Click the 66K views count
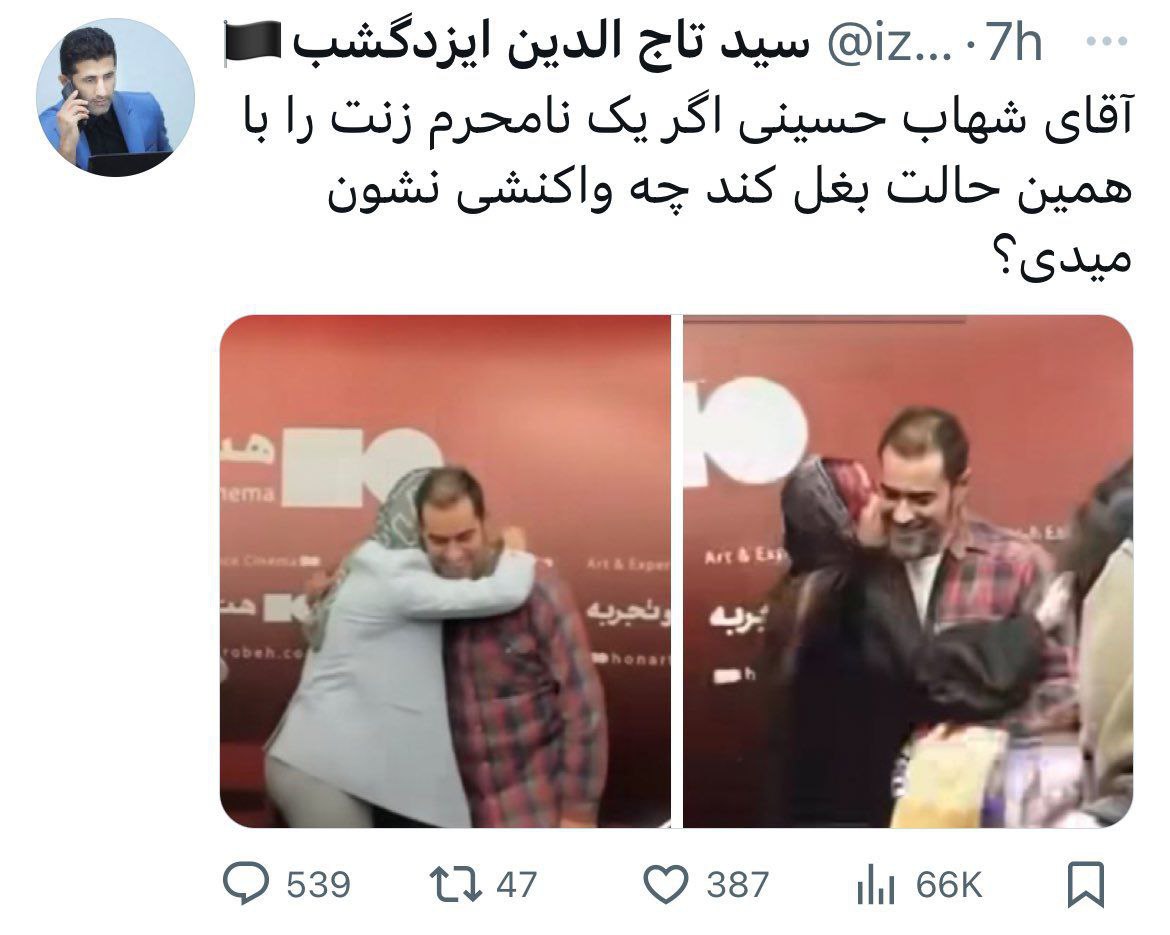1170x935 pixels. coord(949,884)
